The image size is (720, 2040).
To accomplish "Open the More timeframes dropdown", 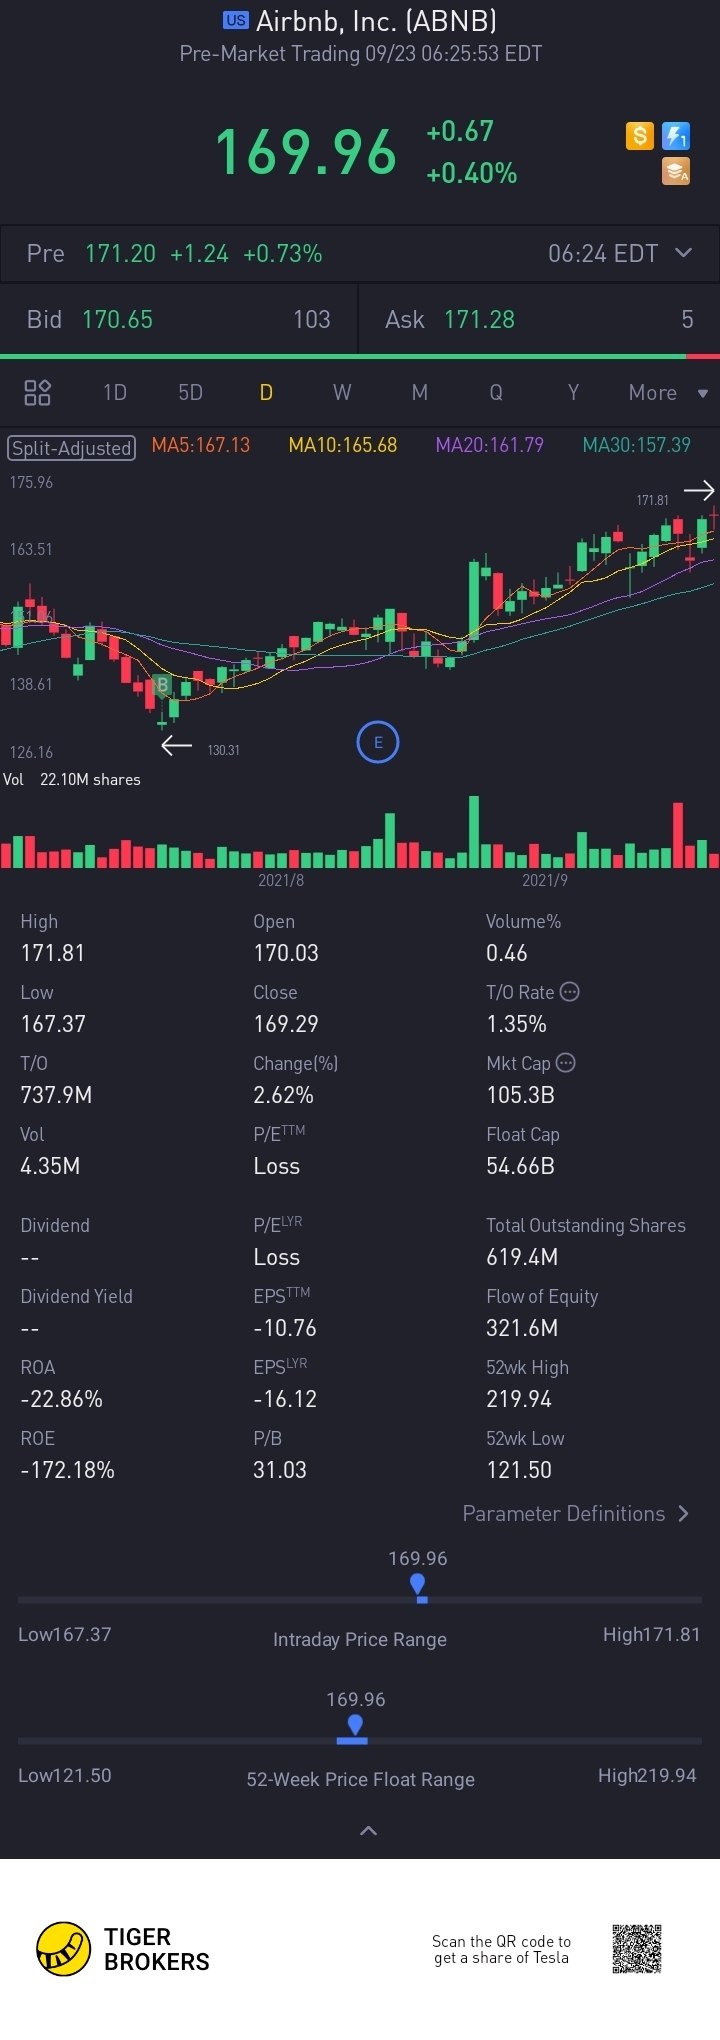I will point(667,393).
